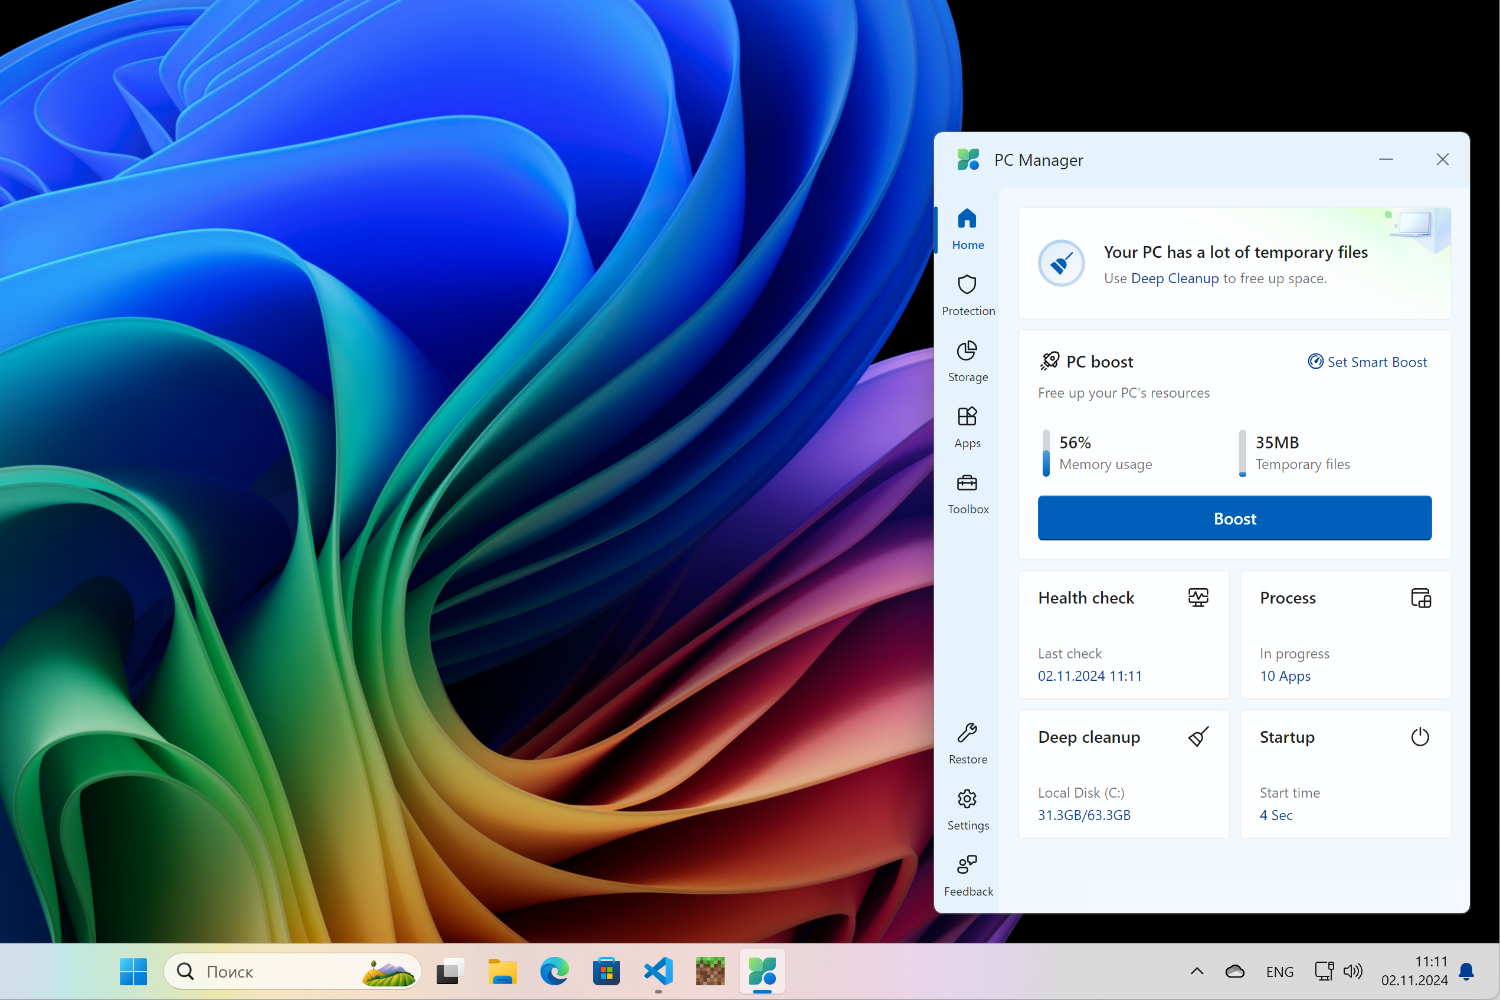The image size is (1500, 1000).
Task: Click the Smart Boost gauge icon
Action: pyautogui.click(x=1316, y=361)
